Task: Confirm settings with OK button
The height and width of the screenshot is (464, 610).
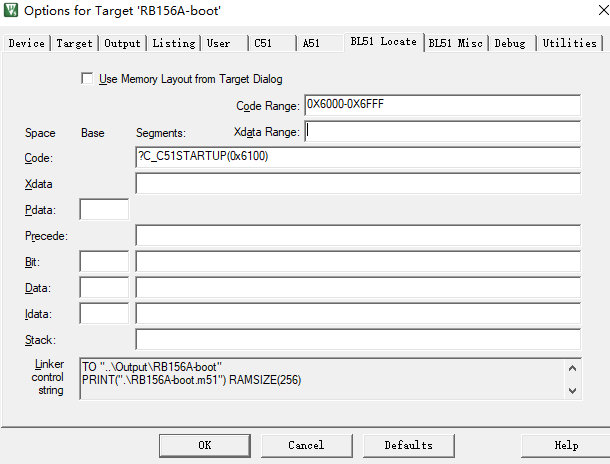Action: pyautogui.click(x=205, y=445)
